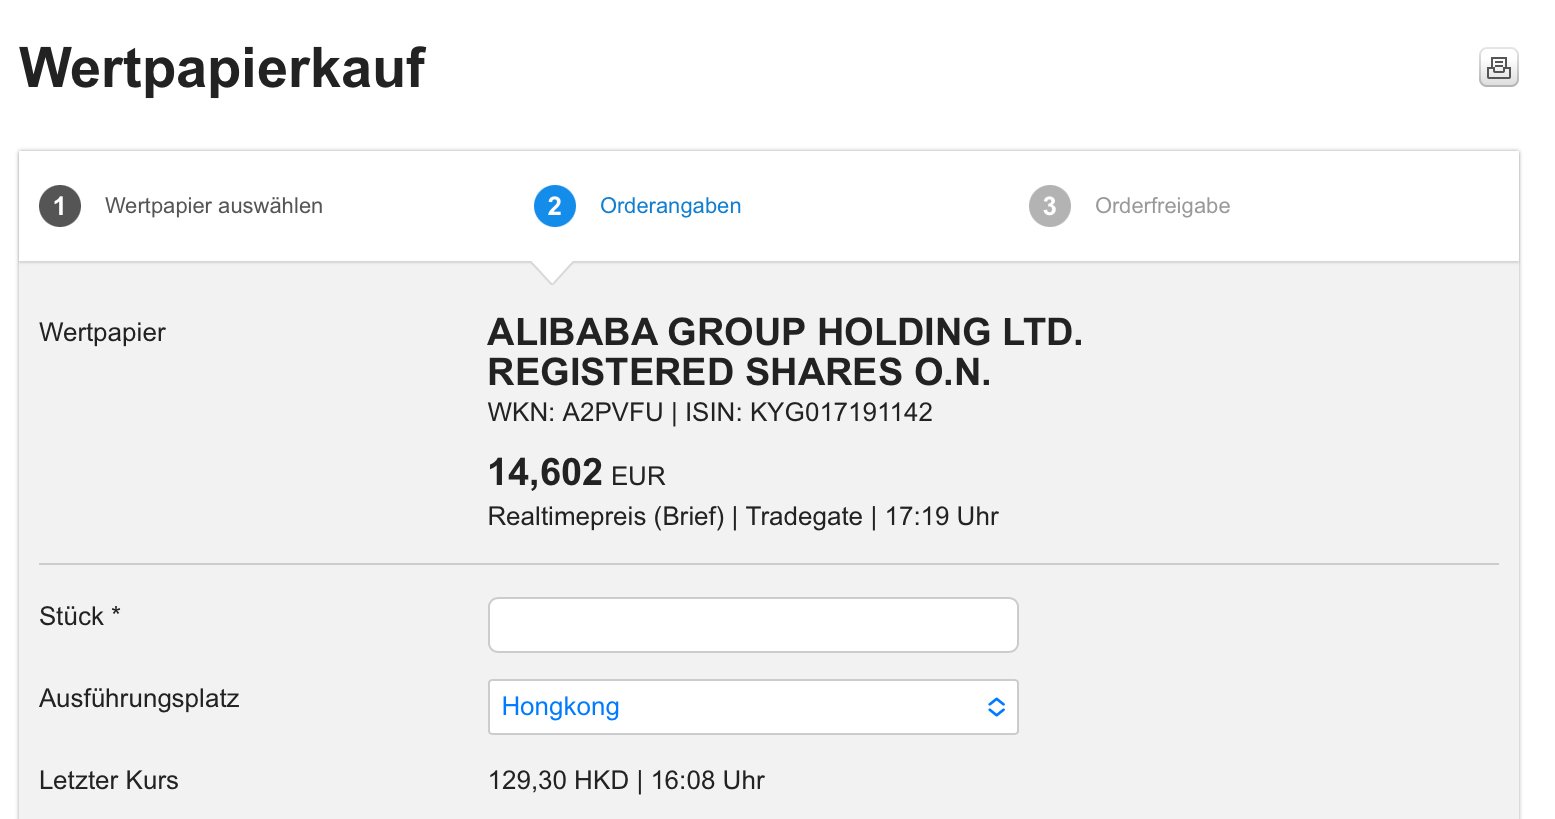Jump to the Orderfreigabe step label
Viewport: 1555px width, 819px height.
point(1162,206)
